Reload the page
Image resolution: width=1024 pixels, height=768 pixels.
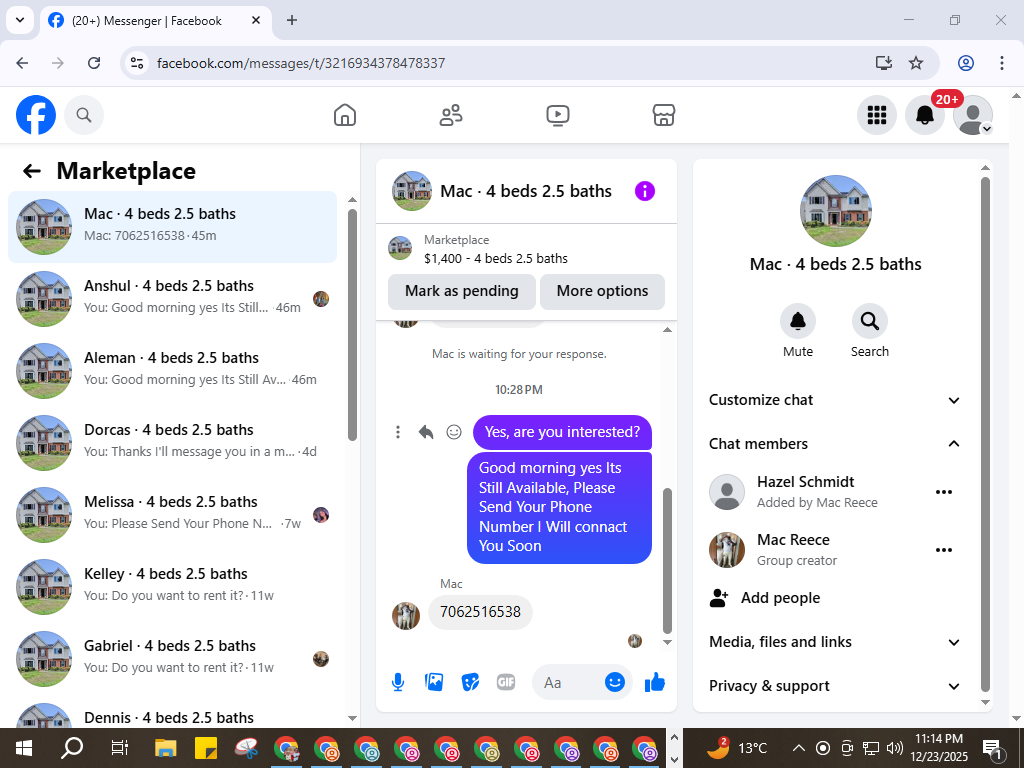click(x=94, y=63)
